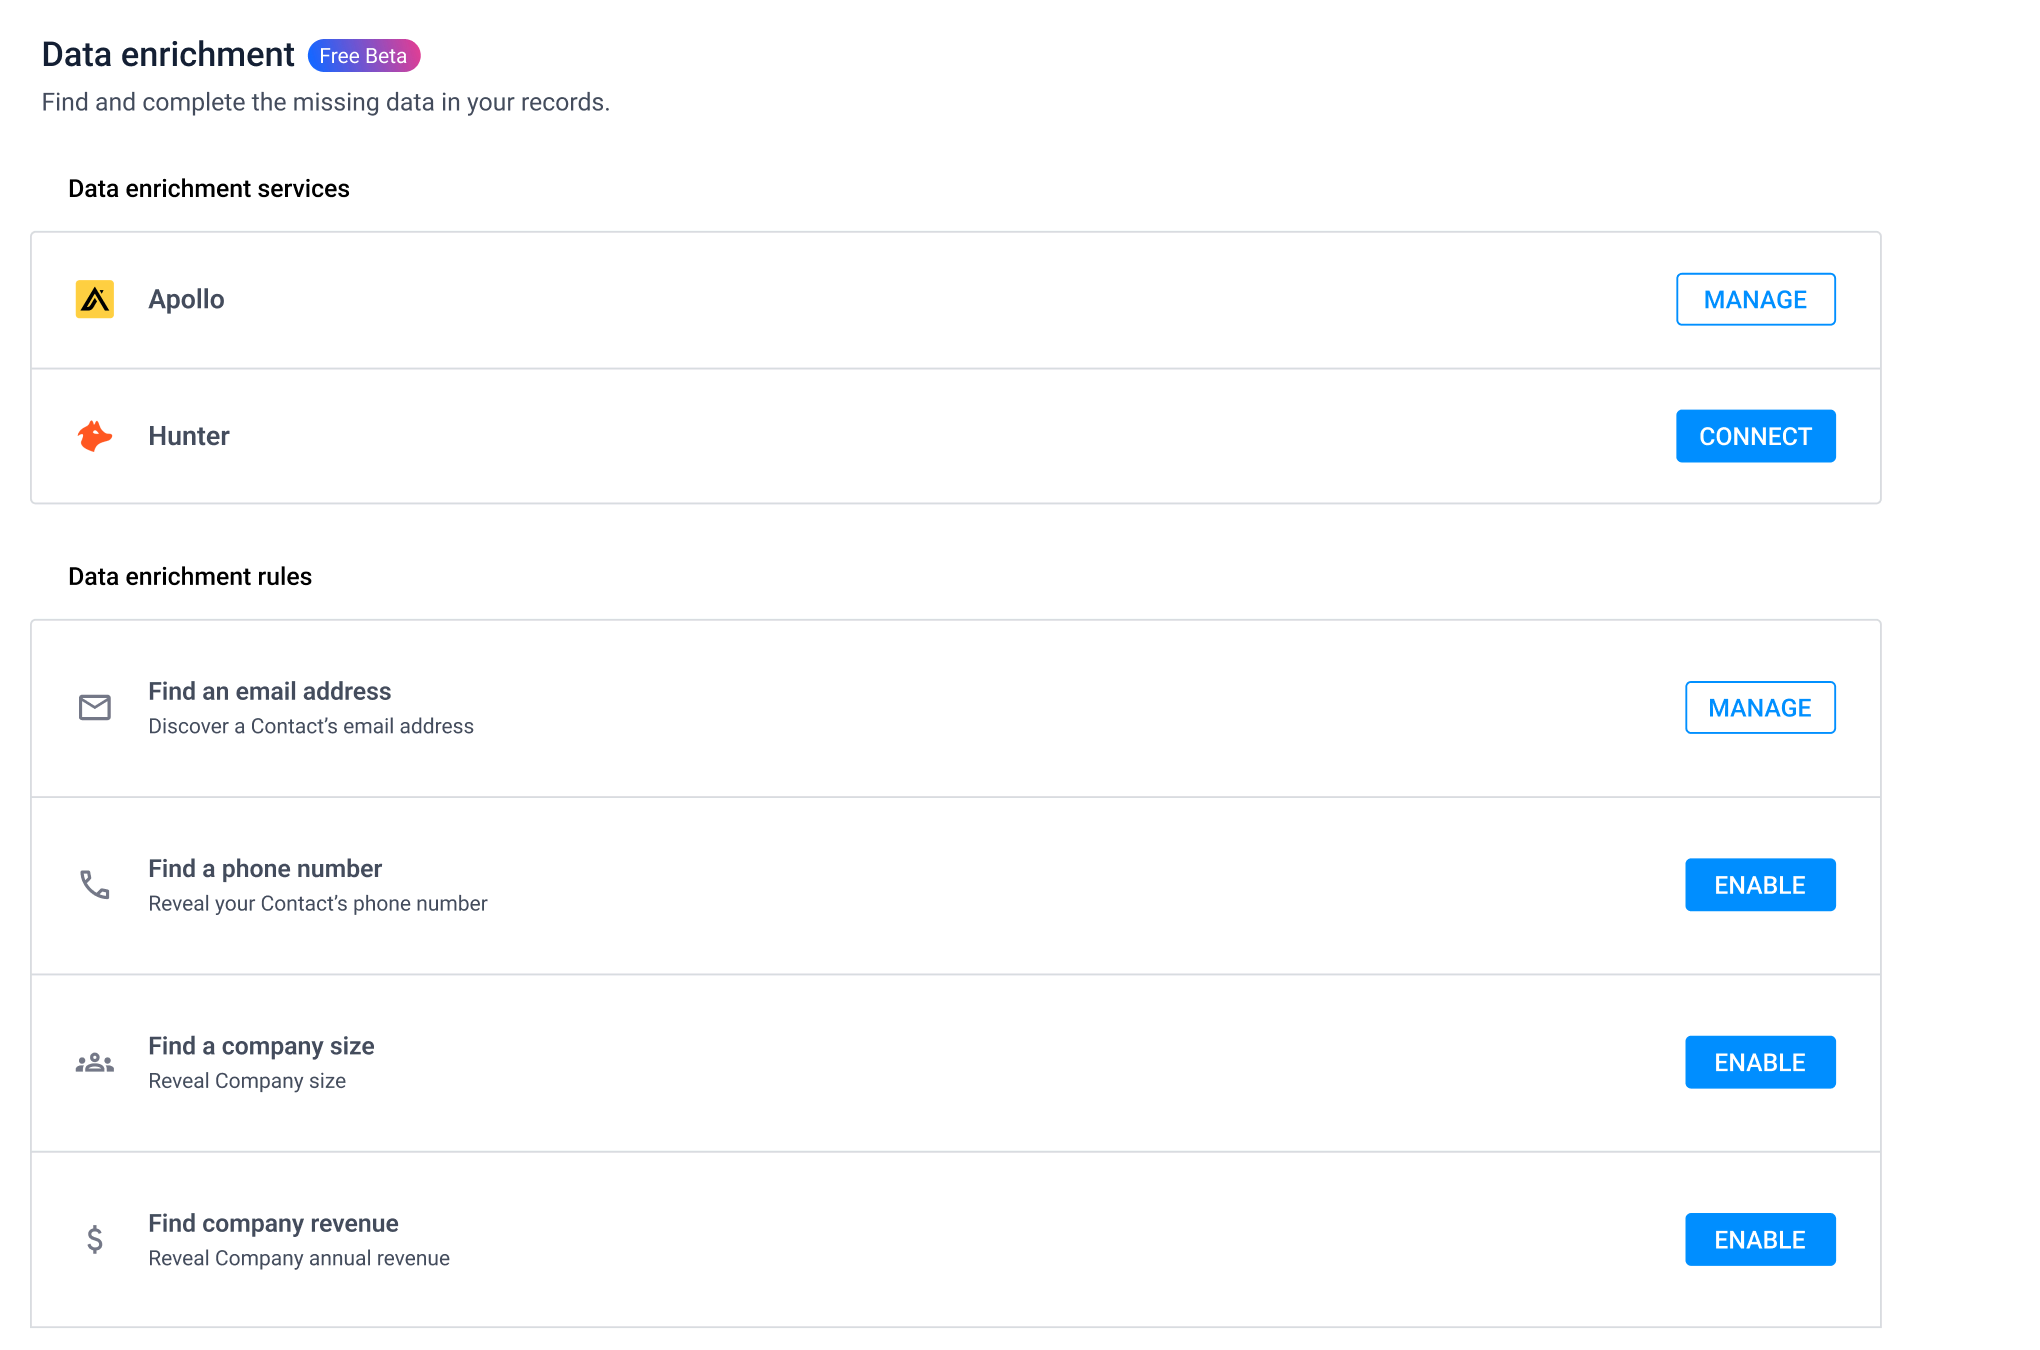Click the Hunter fox icon

[x=94, y=436]
